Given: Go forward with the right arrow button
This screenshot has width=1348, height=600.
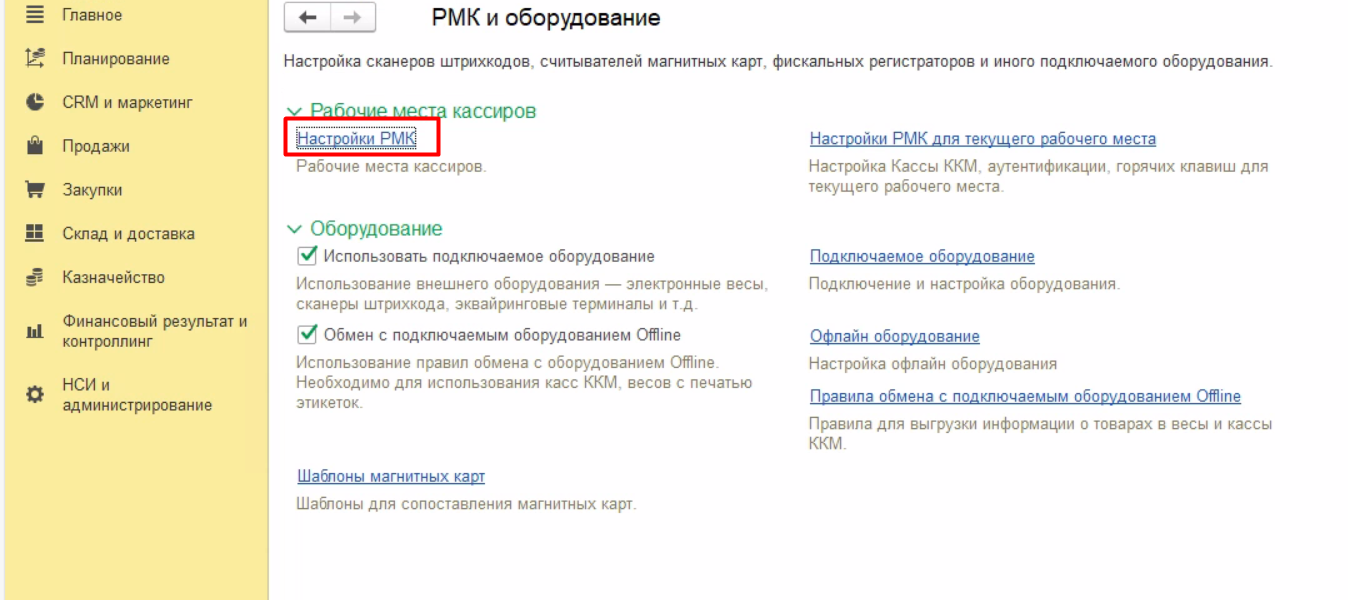Looking at the screenshot, I should pos(353,18).
